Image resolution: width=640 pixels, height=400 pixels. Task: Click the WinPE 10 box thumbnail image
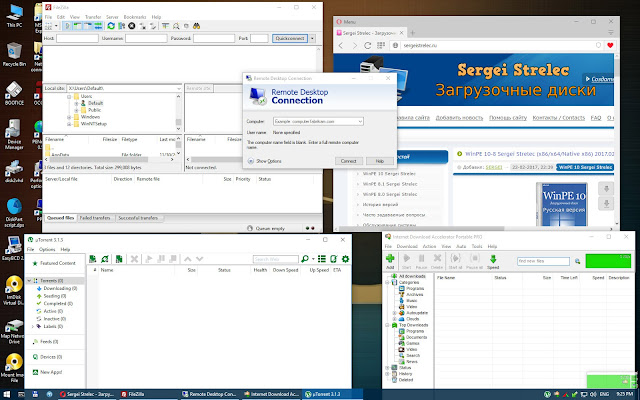pyautogui.click(x=563, y=204)
